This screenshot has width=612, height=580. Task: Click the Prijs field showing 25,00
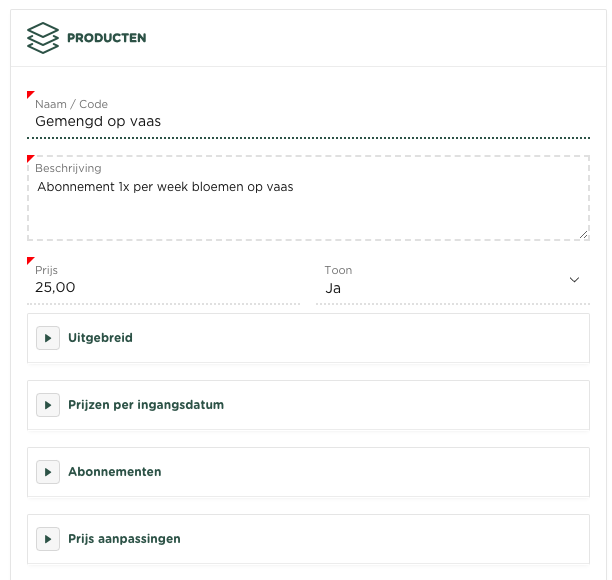(160, 288)
